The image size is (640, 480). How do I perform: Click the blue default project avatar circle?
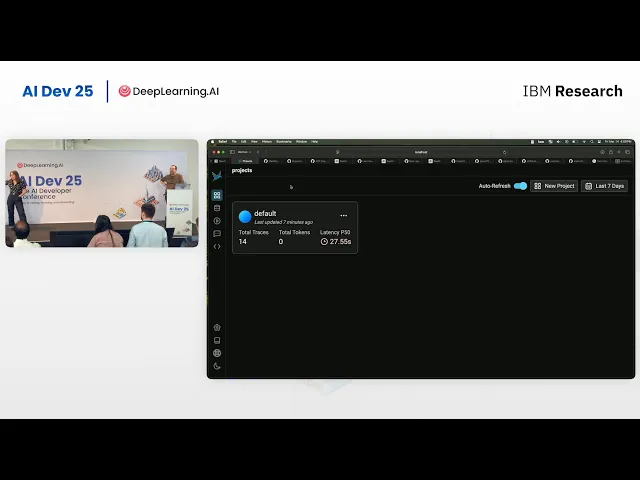(x=245, y=216)
